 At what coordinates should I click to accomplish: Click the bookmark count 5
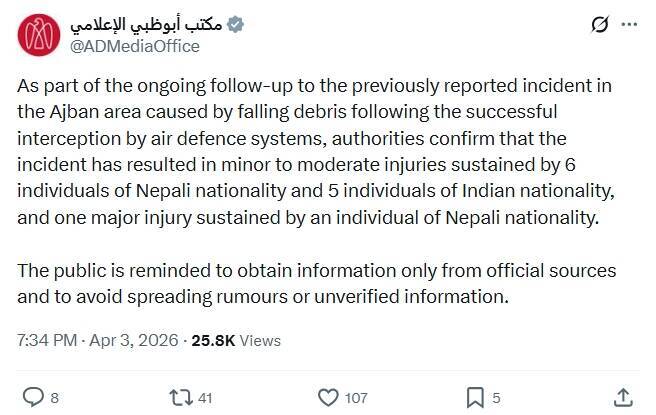pyautogui.click(x=496, y=398)
